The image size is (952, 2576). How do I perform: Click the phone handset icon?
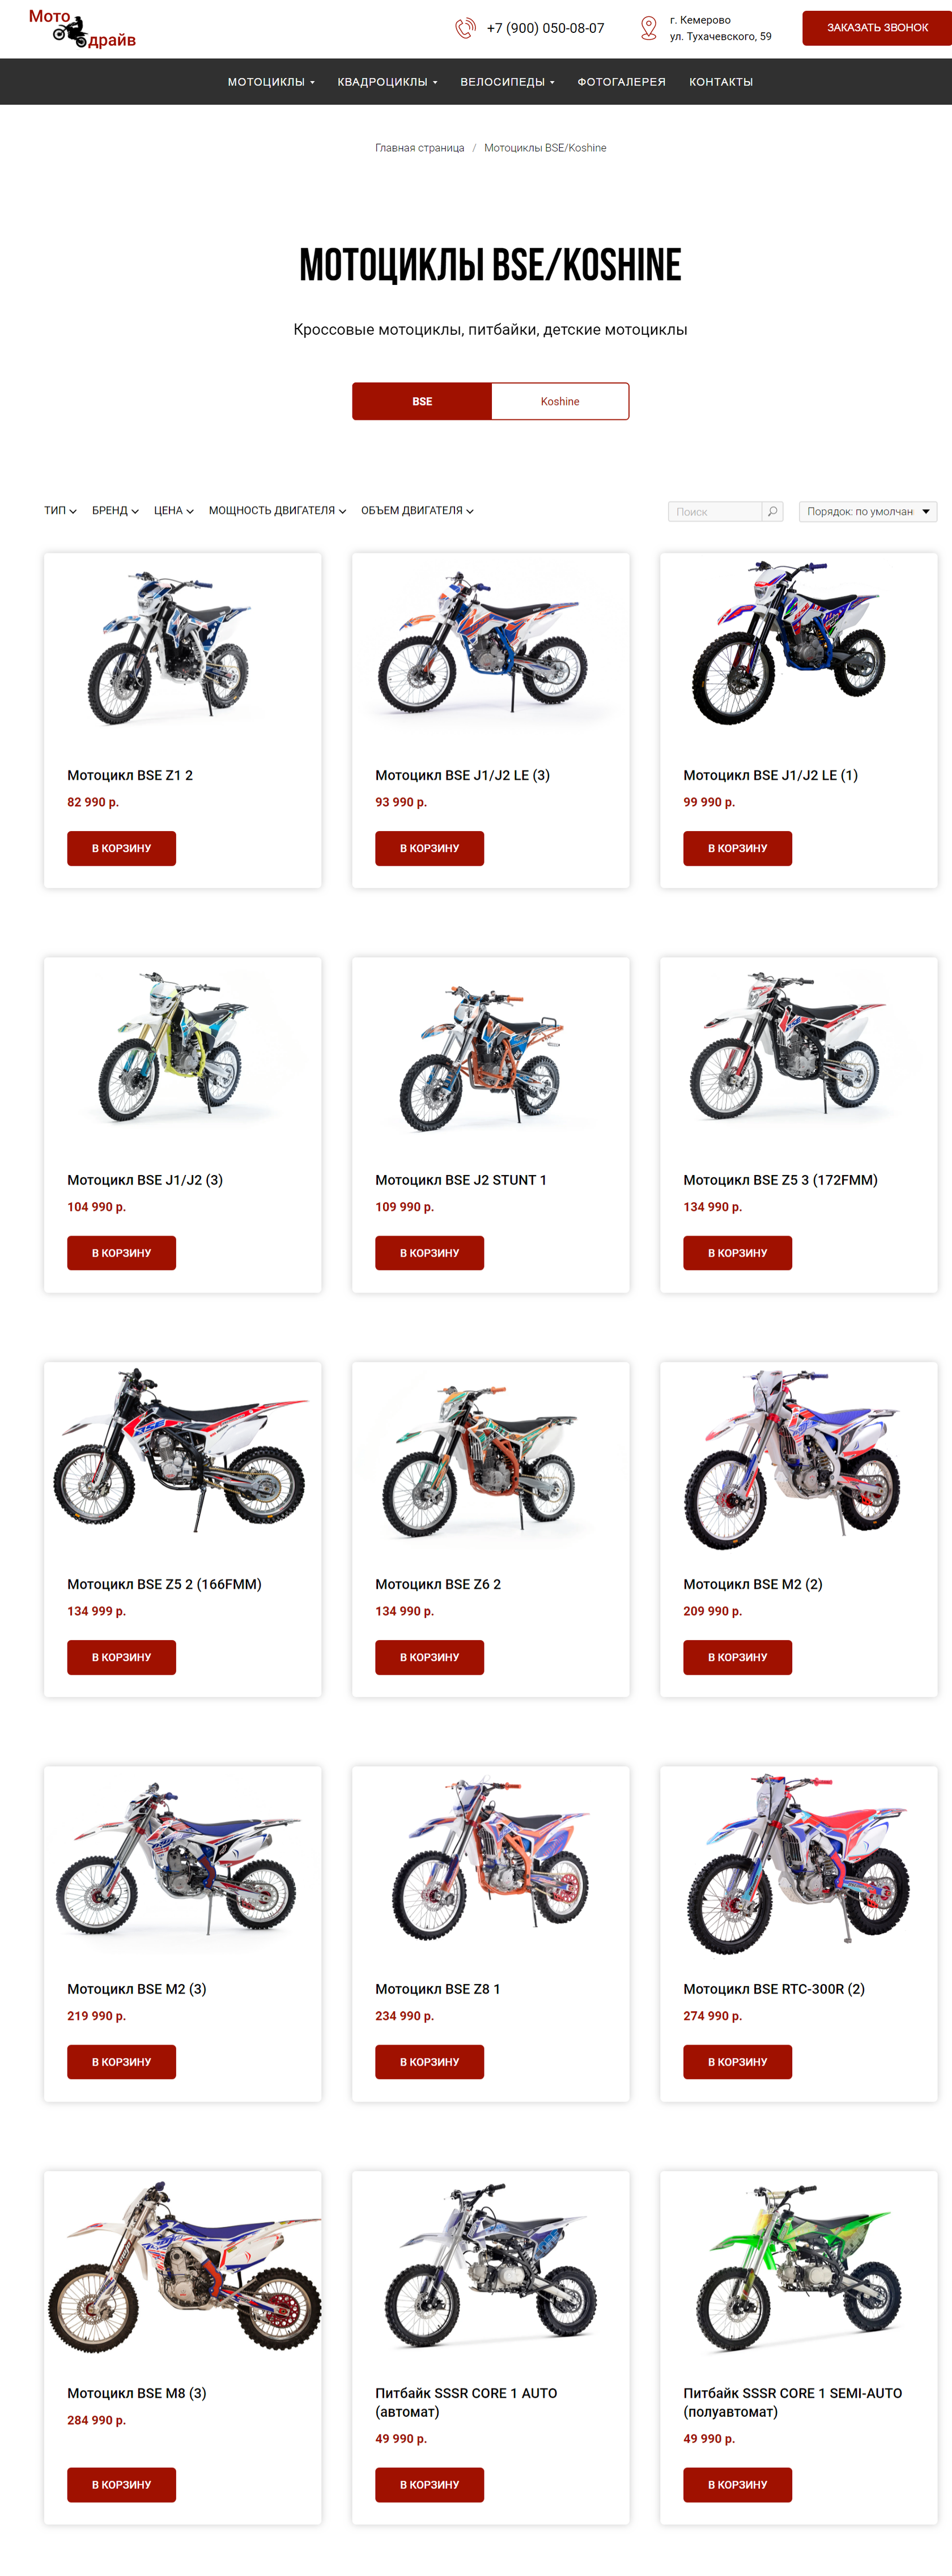pyautogui.click(x=465, y=28)
